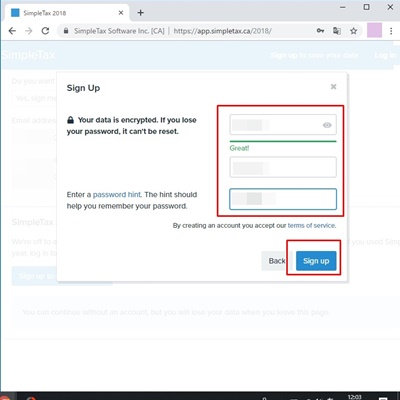400x400 pixels.
Task: Close the Sign Up dialog
Action: tap(333, 87)
